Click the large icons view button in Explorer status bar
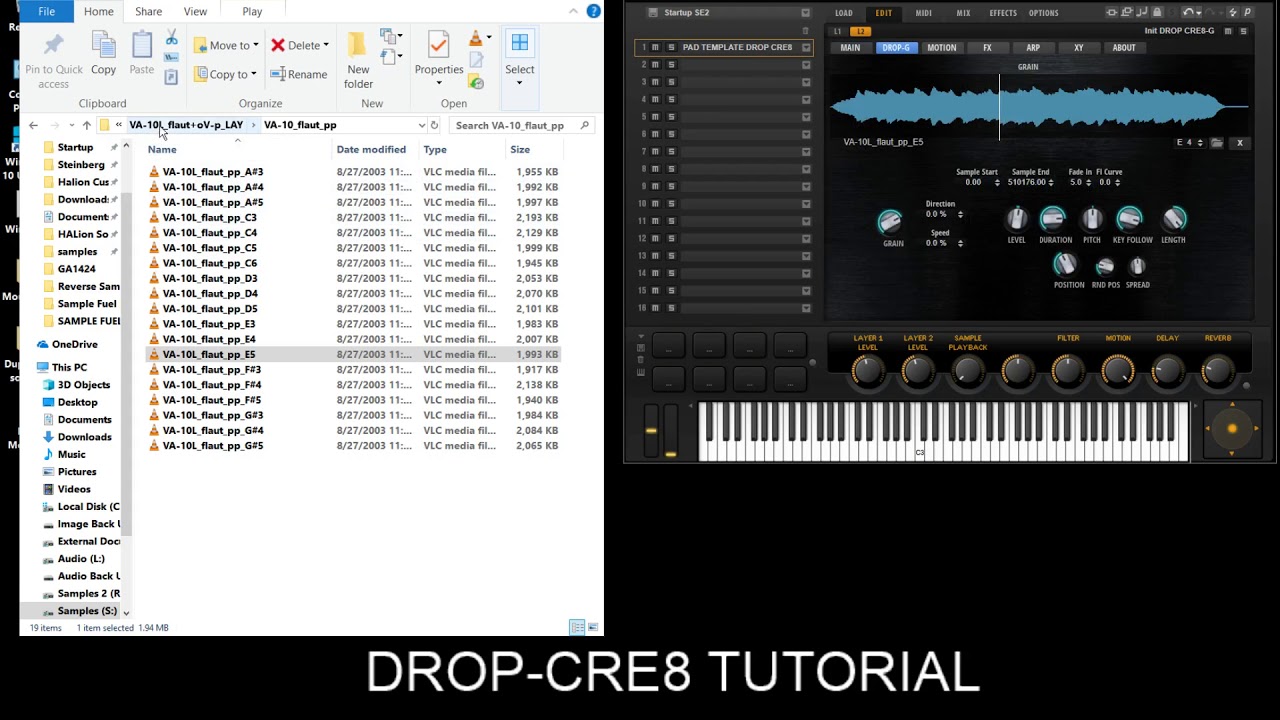 click(x=593, y=627)
